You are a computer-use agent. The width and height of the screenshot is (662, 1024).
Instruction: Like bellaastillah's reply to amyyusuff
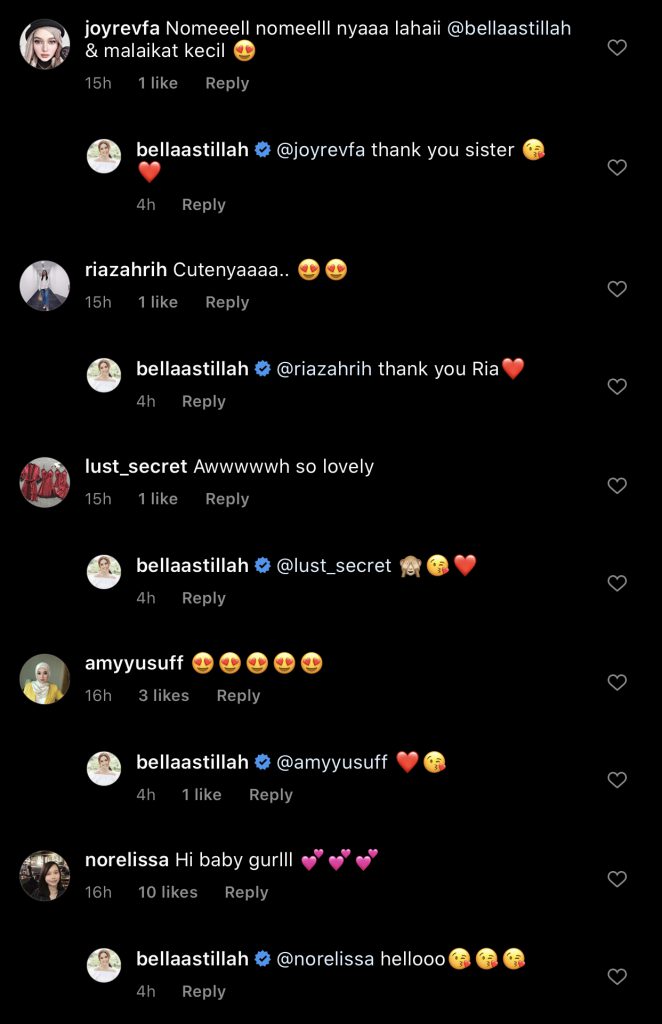[617, 780]
